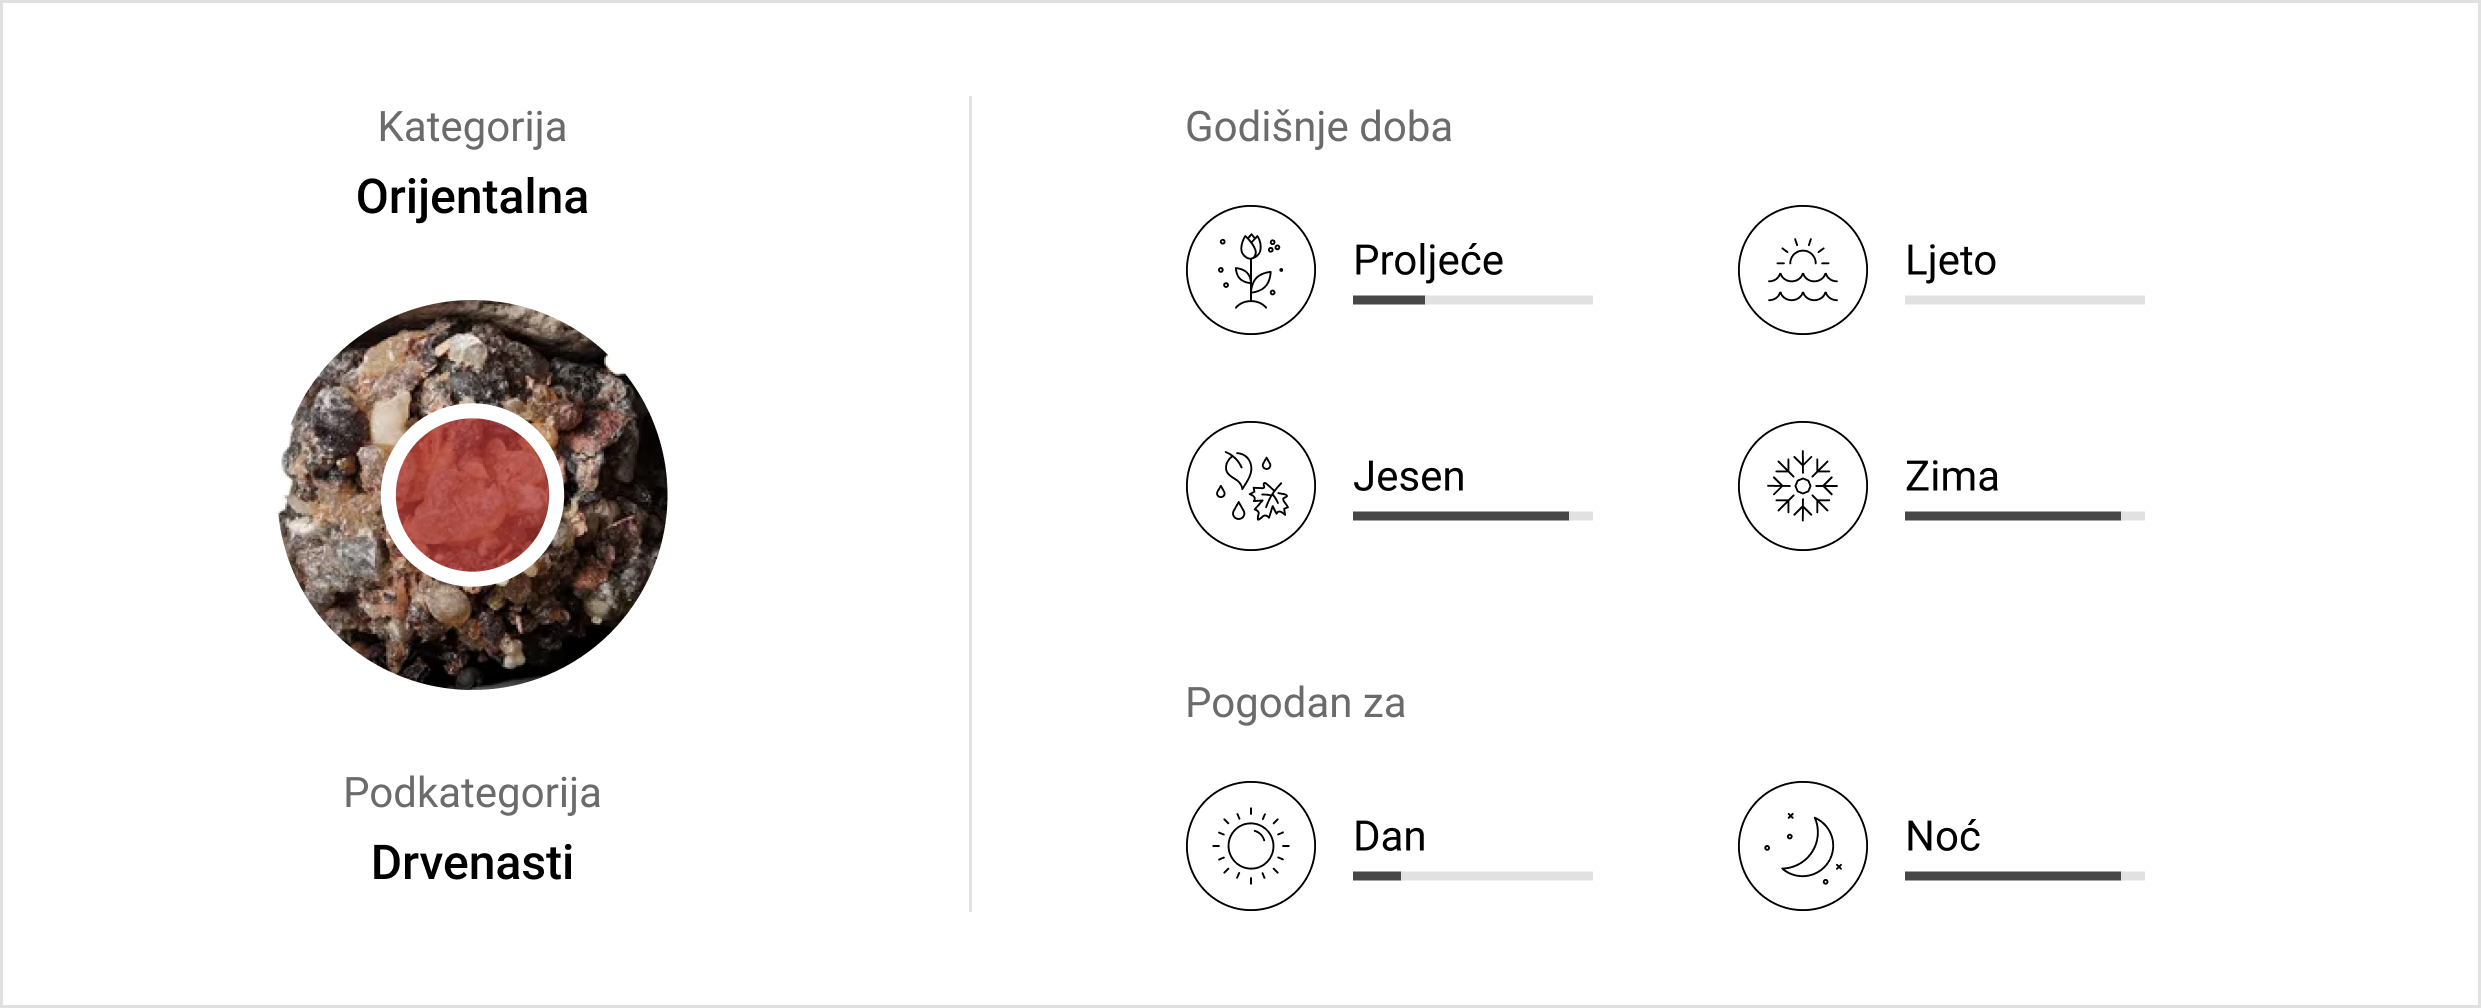Viewport: 2481px width, 1008px height.
Task: Click the red inner circle swatch
Action: pos(472,495)
